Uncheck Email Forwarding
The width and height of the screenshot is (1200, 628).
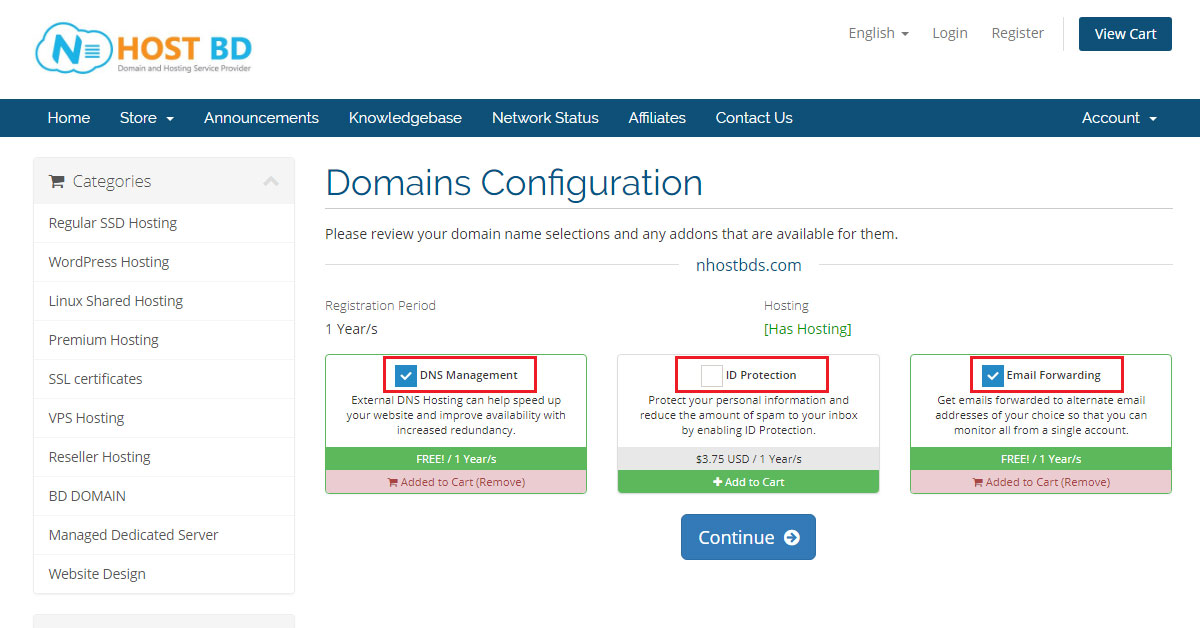[x=992, y=375]
